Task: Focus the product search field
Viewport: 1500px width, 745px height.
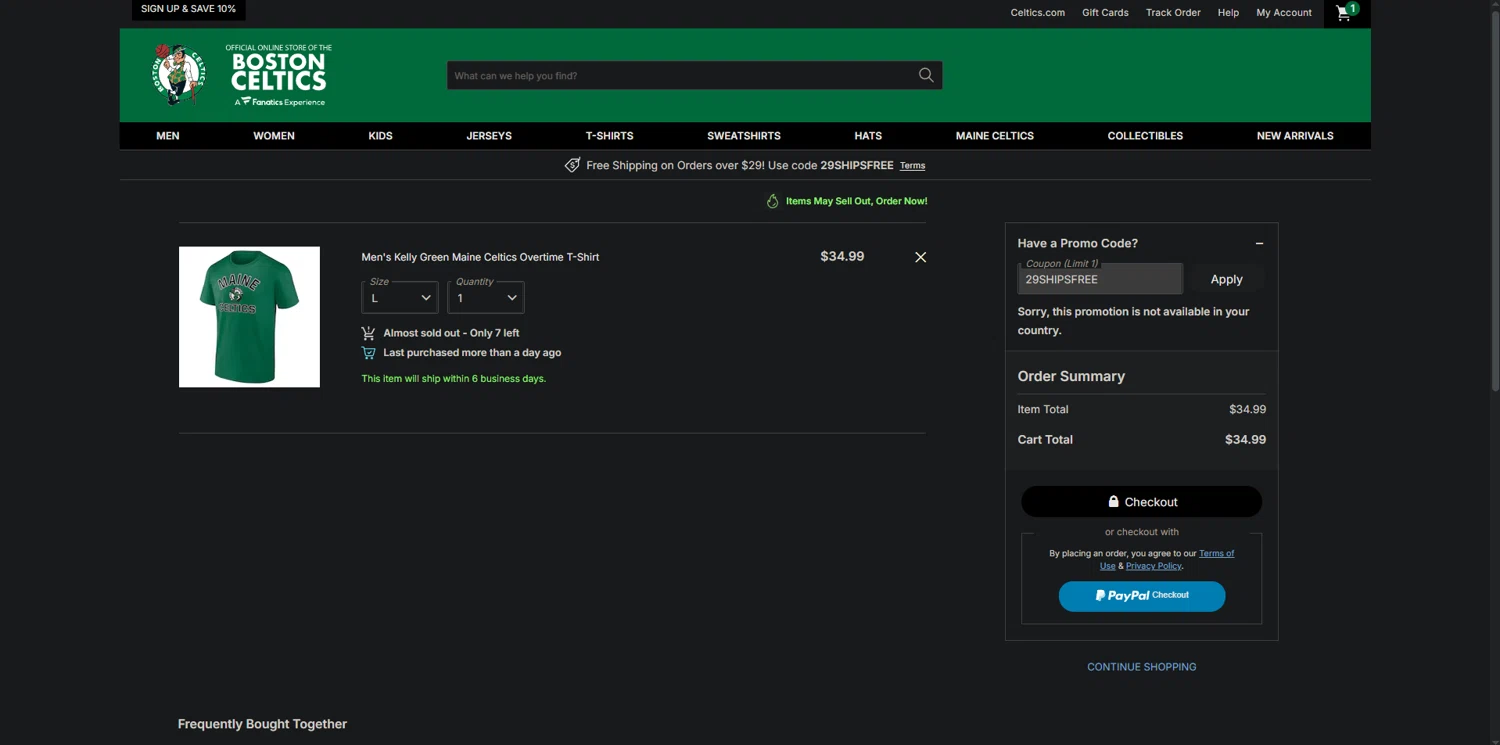Action: [x=680, y=75]
